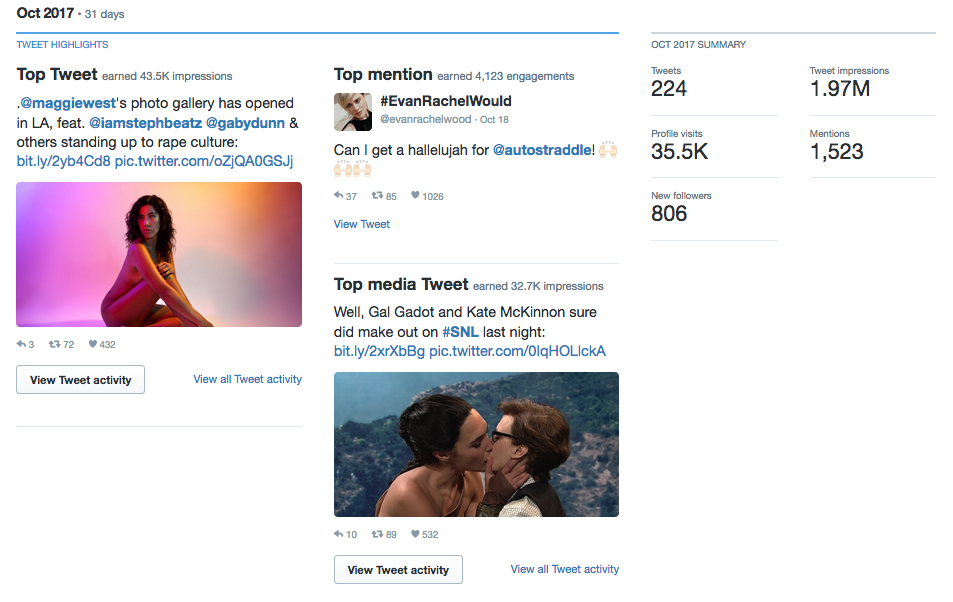Open View Tweet link under Top mention
The image size is (953, 602).
click(362, 224)
